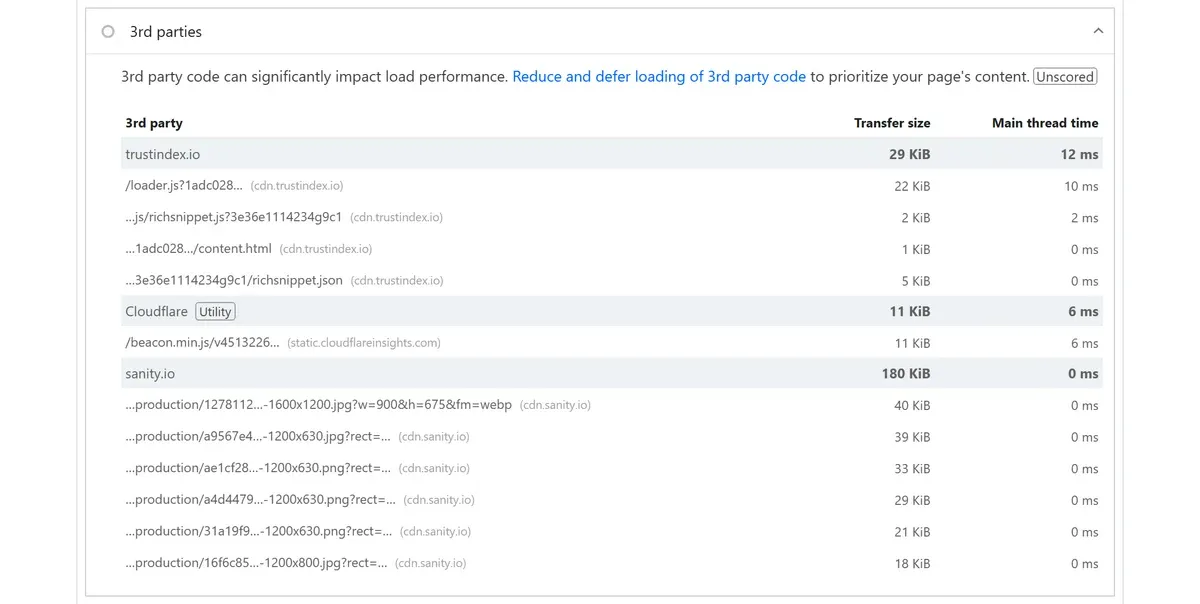Collapse the 3rd parties audit chevron

click(x=1098, y=32)
